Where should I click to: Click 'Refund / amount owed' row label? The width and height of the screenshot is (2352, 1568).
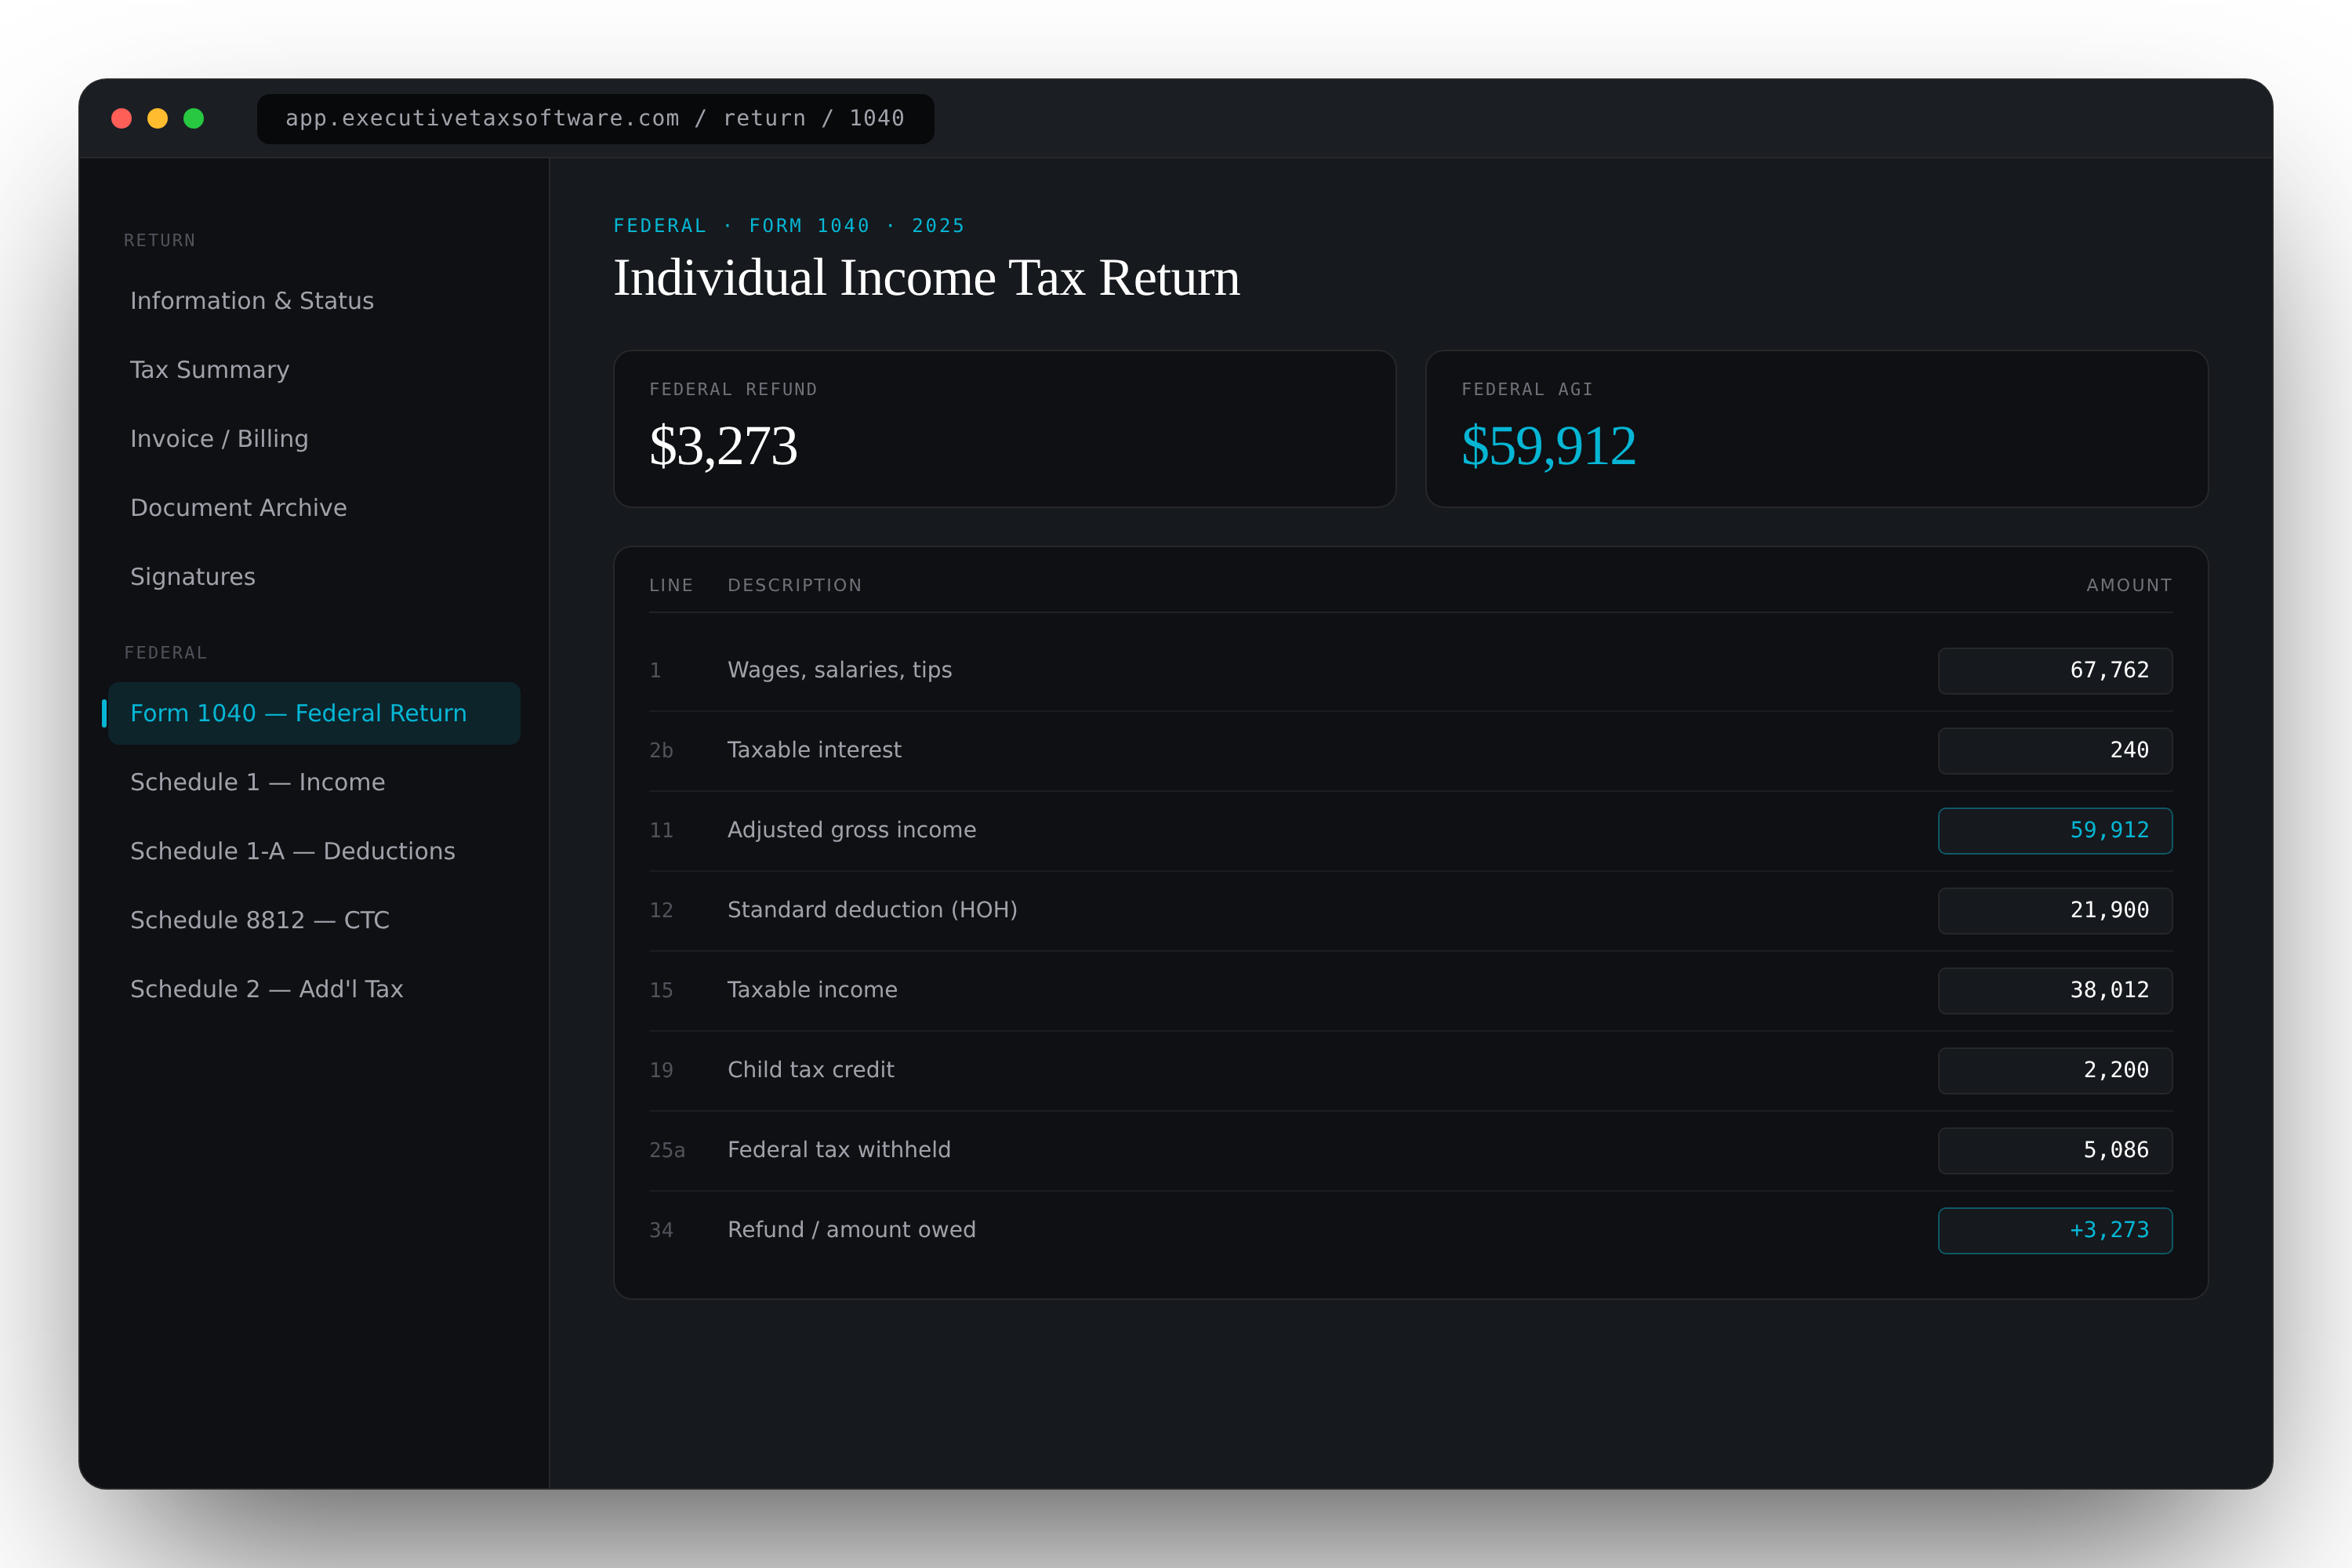852,1230
